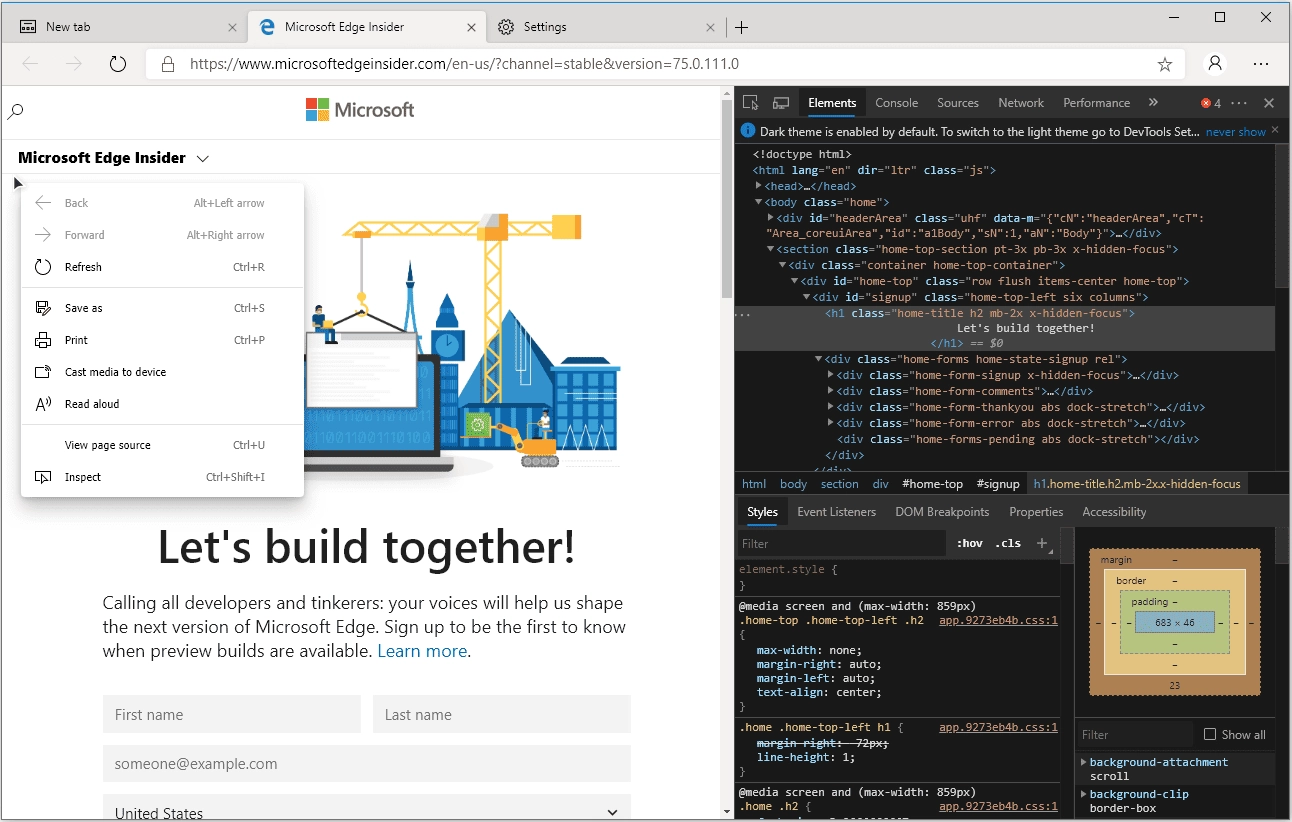
Task: Click #signup in the breadcrumb bar
Action: [998, 484]
